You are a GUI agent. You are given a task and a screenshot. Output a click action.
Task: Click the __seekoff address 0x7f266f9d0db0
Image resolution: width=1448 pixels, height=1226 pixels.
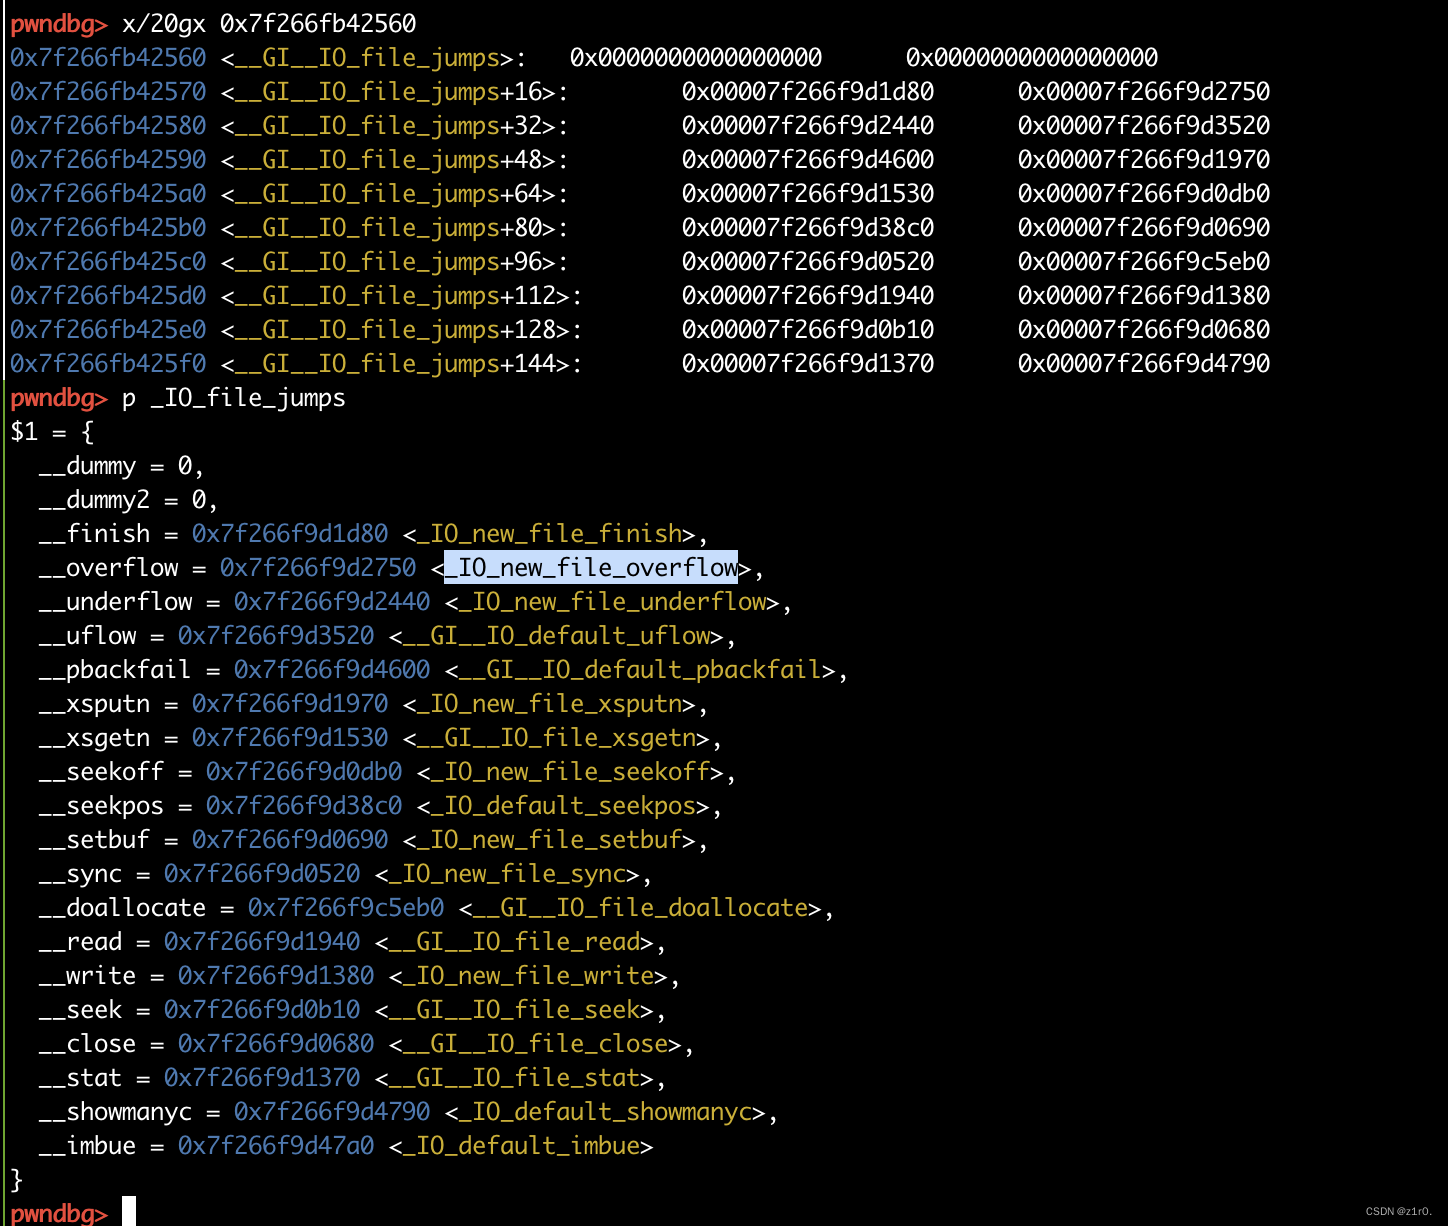(304, 771)
